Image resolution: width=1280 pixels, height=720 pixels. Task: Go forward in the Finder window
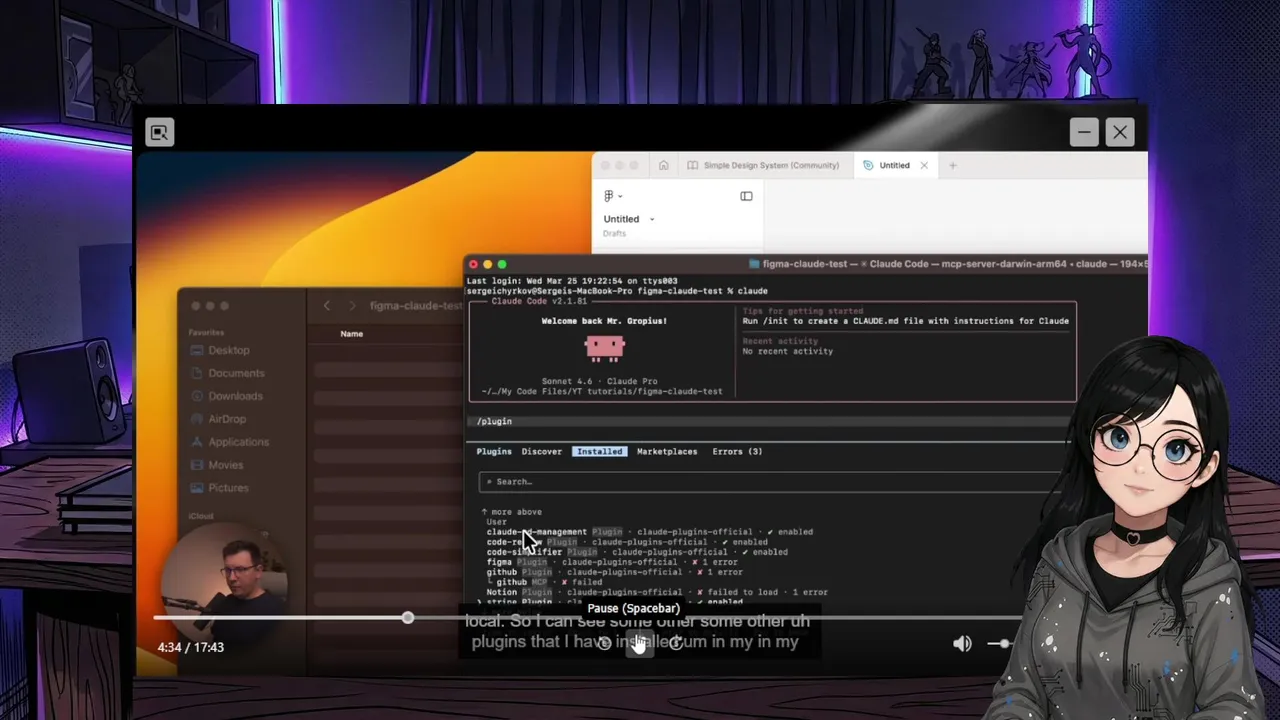[352, 306]
